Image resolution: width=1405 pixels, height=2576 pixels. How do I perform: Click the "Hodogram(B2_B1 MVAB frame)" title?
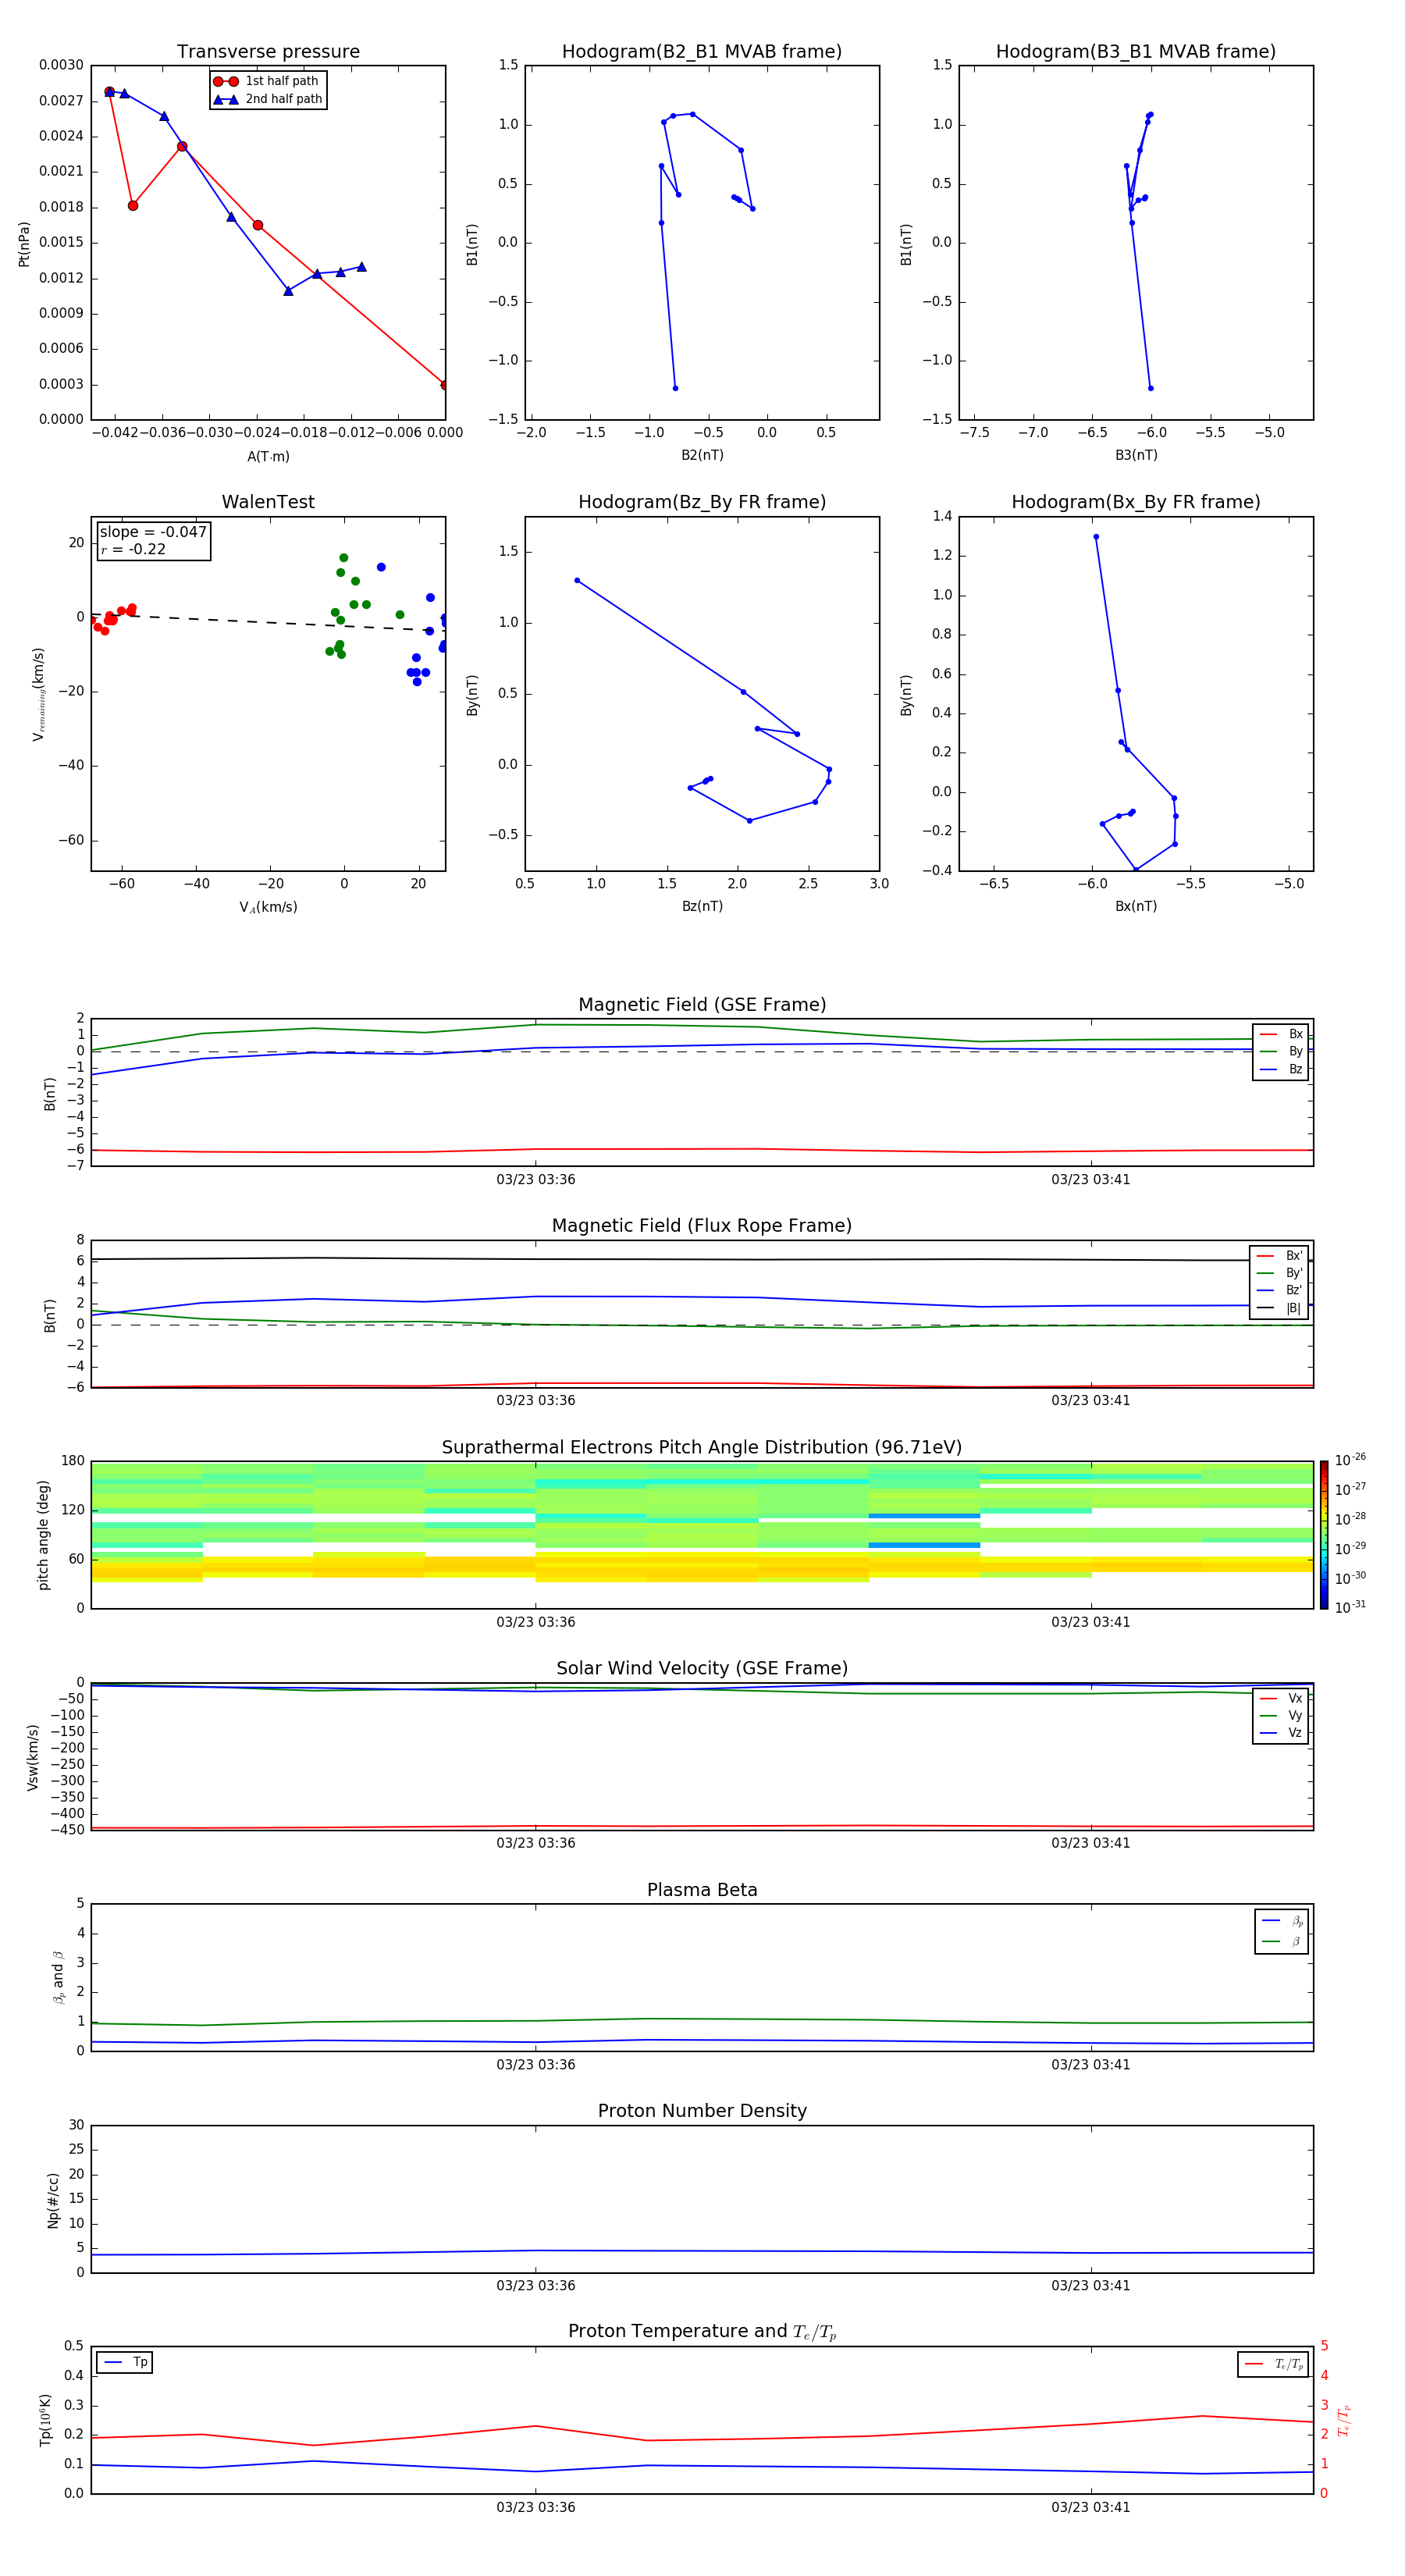pos(702,52)
